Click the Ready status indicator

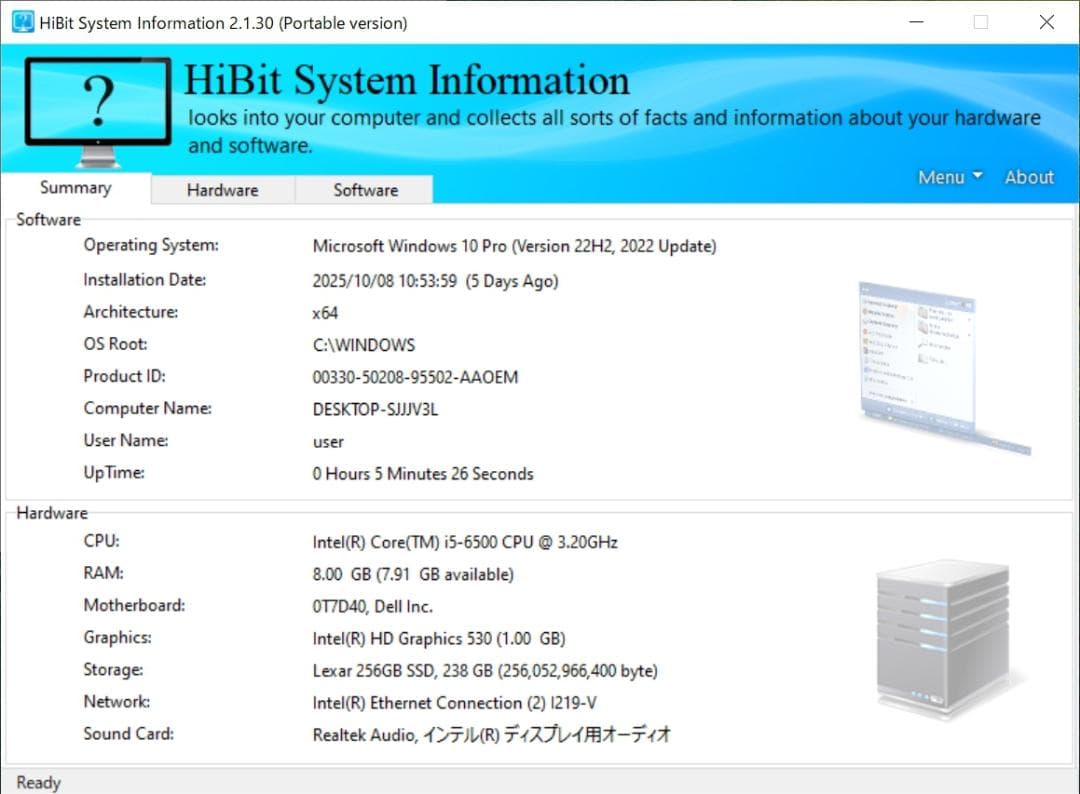(37, 782)
